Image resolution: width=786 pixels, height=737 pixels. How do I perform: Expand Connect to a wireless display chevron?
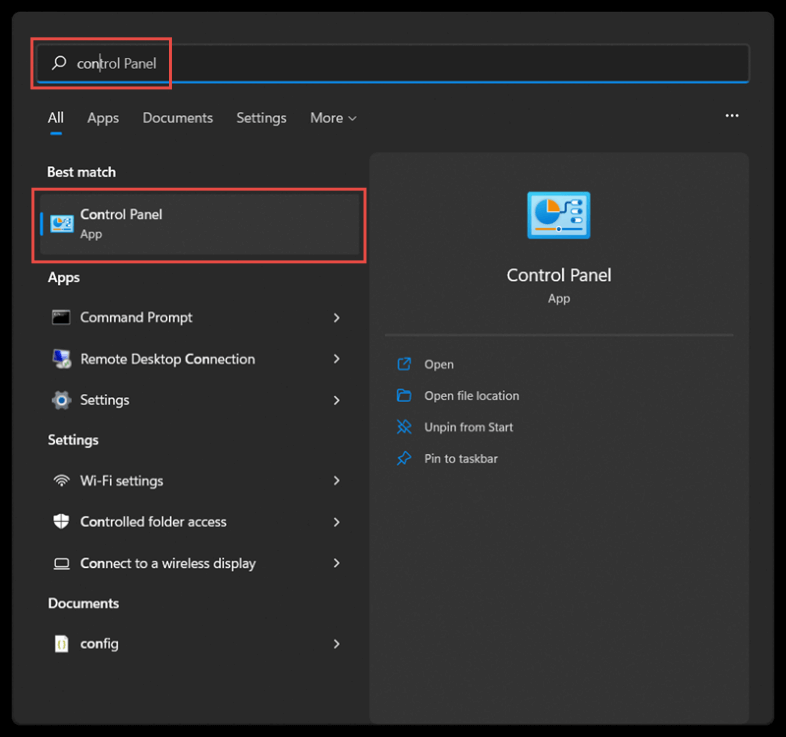tap(337, 563)
